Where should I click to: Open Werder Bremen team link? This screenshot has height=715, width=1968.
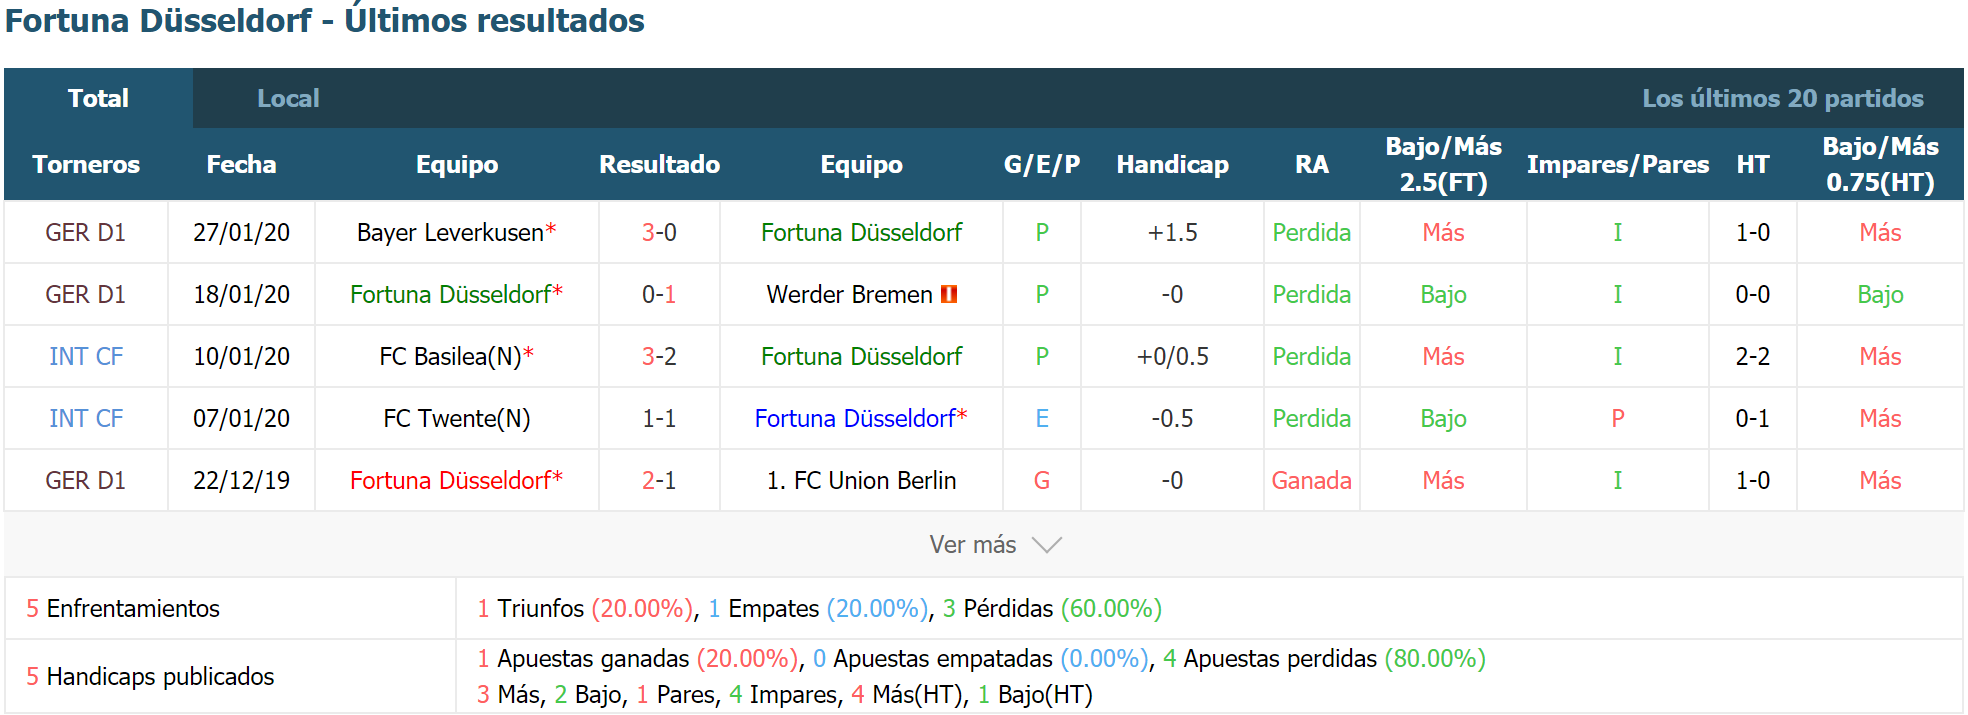[849, 294]
